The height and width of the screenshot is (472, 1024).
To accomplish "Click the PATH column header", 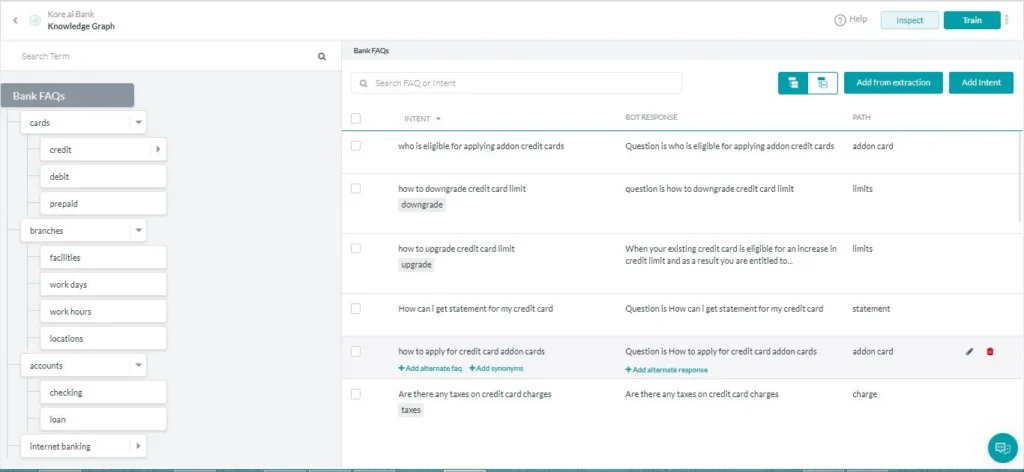I will [861, 118].
